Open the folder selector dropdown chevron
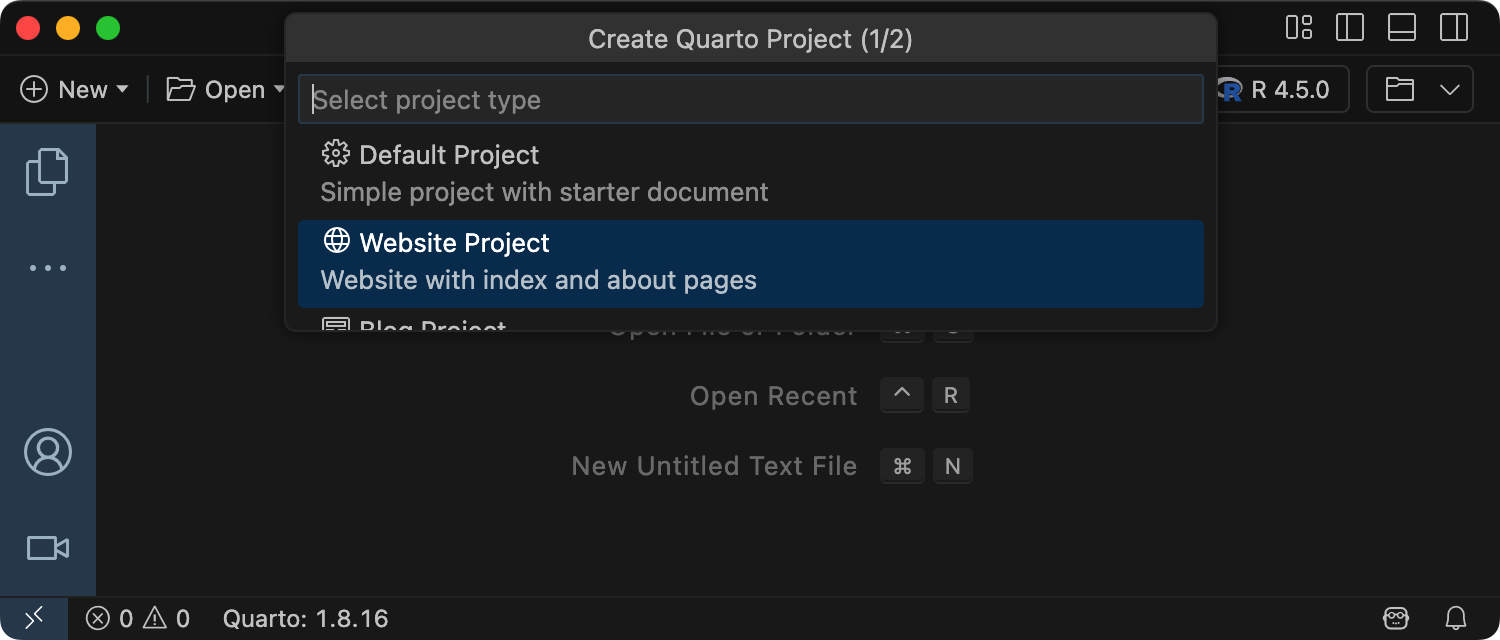Screen dimensions: 1500x640 pyautogui.click(x=1450, y=90)
